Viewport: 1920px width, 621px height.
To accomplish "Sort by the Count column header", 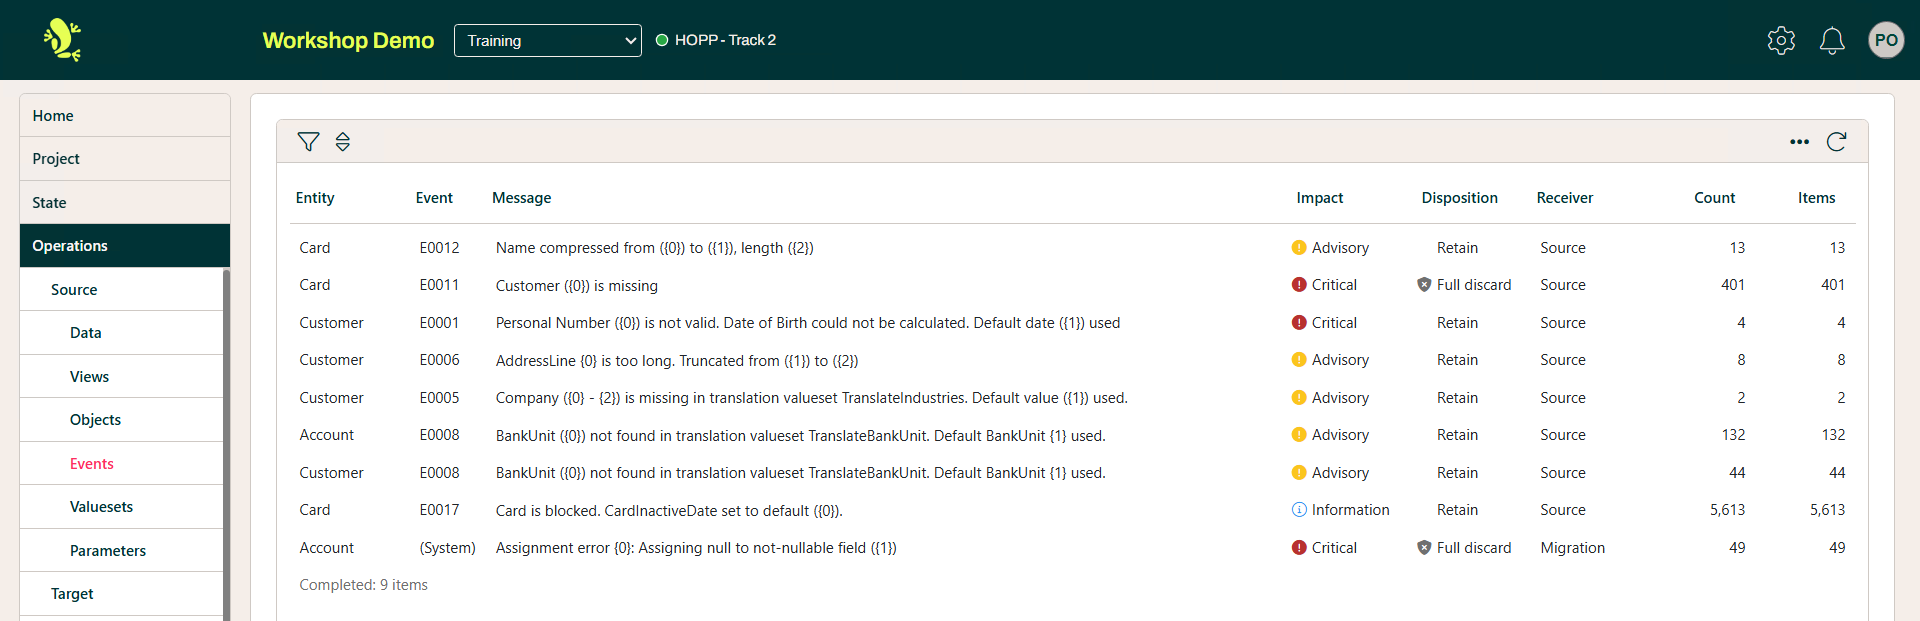I will pyautogui.click(x=1714, y=198).
